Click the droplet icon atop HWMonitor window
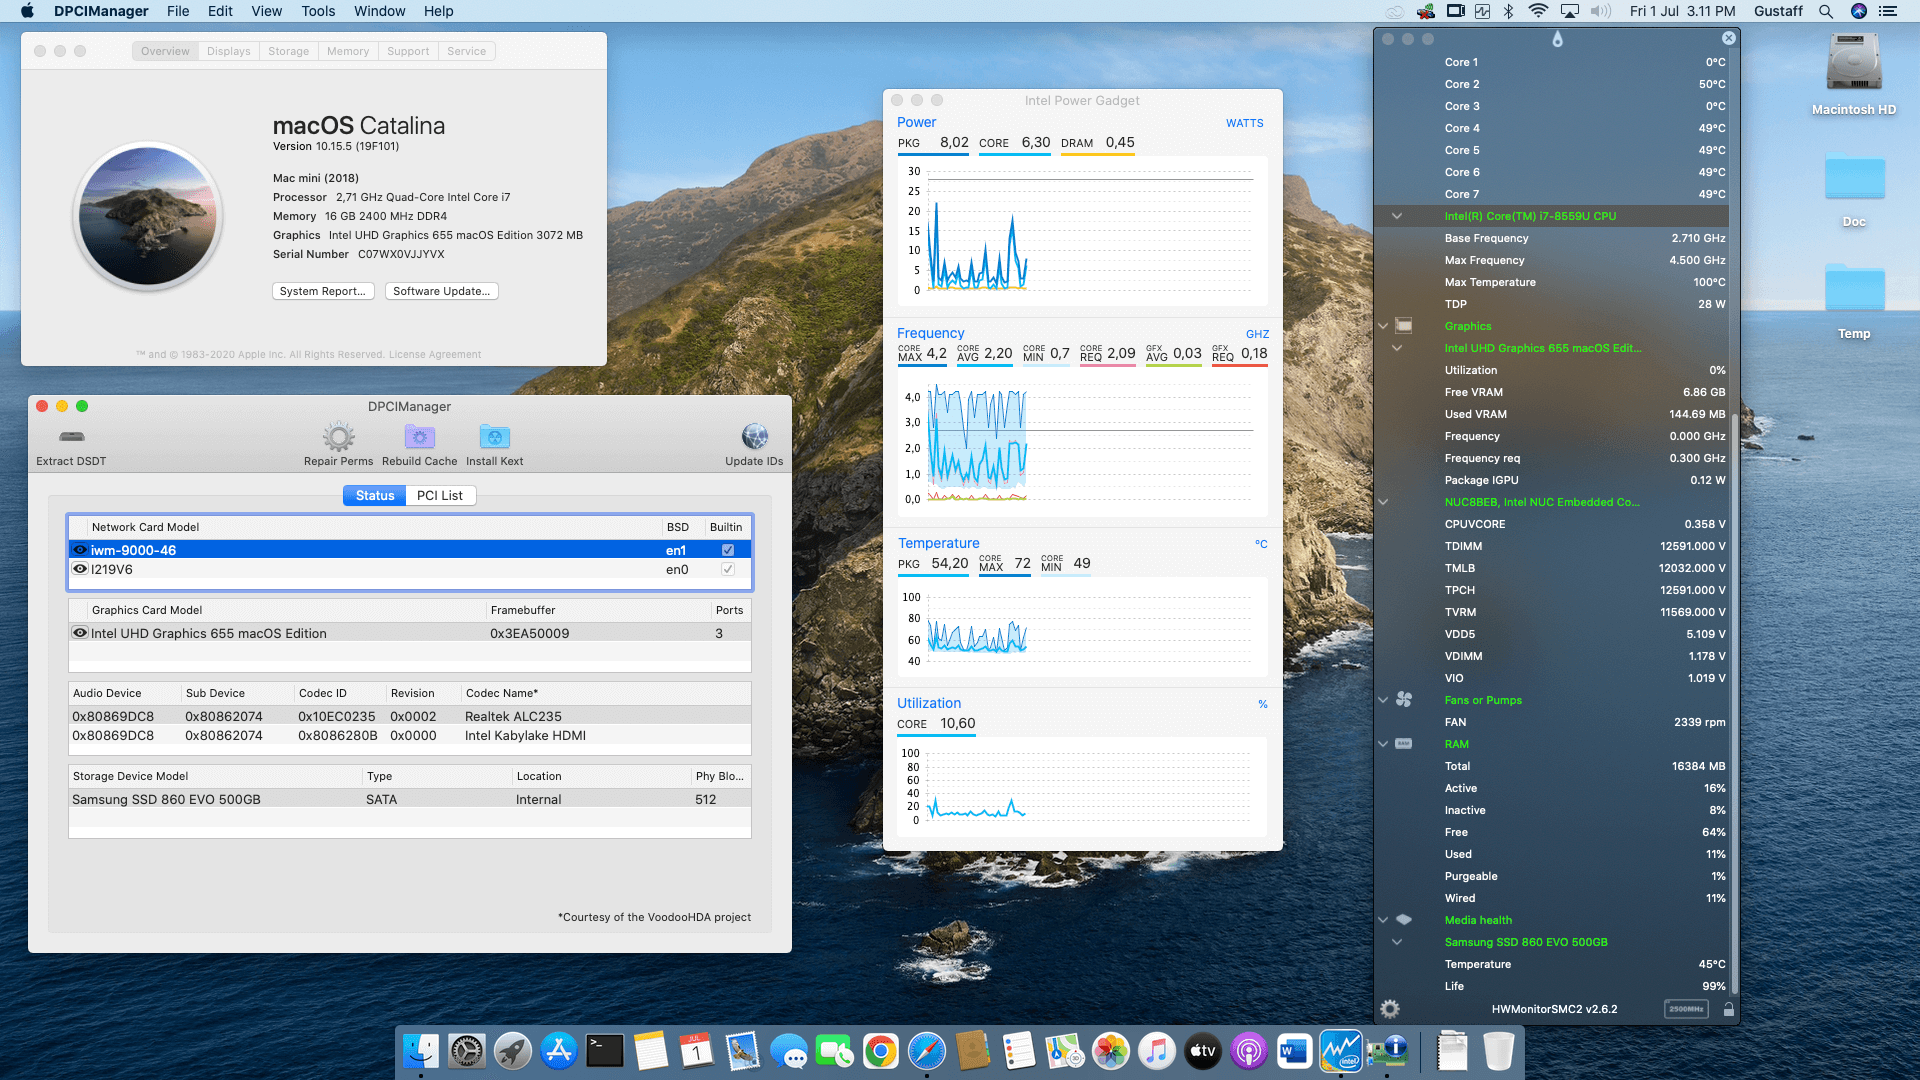This screenshot has height=1080, width=1920. tap(1557, 39)
